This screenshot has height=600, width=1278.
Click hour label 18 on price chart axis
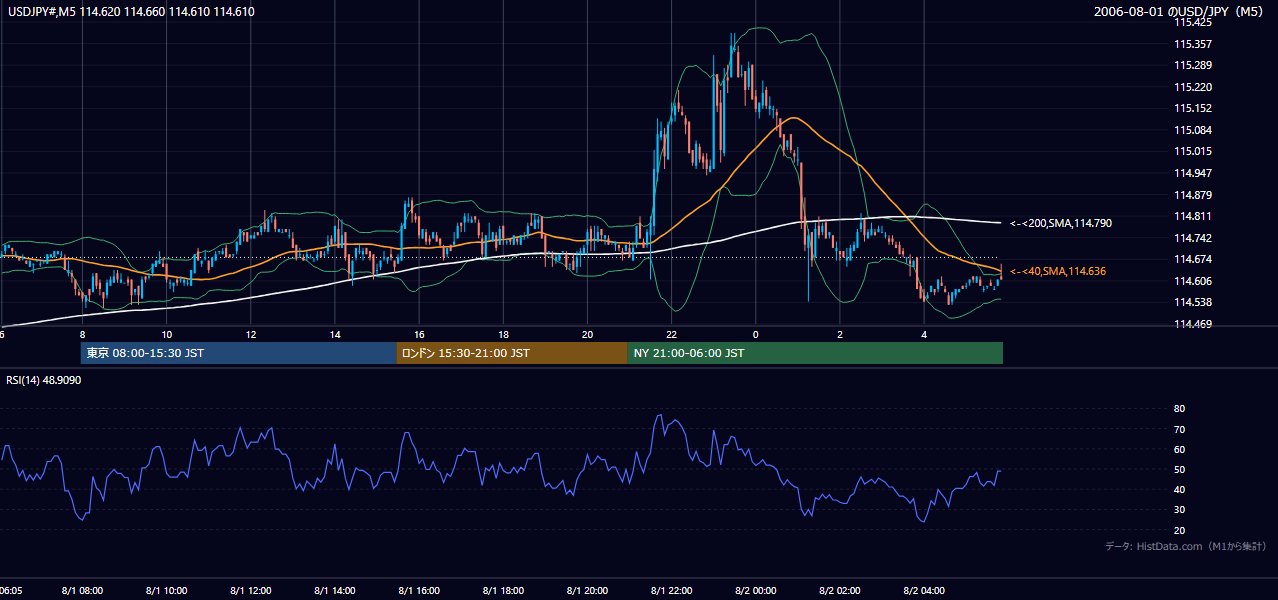pyautogui.click(x=503, y=334)
